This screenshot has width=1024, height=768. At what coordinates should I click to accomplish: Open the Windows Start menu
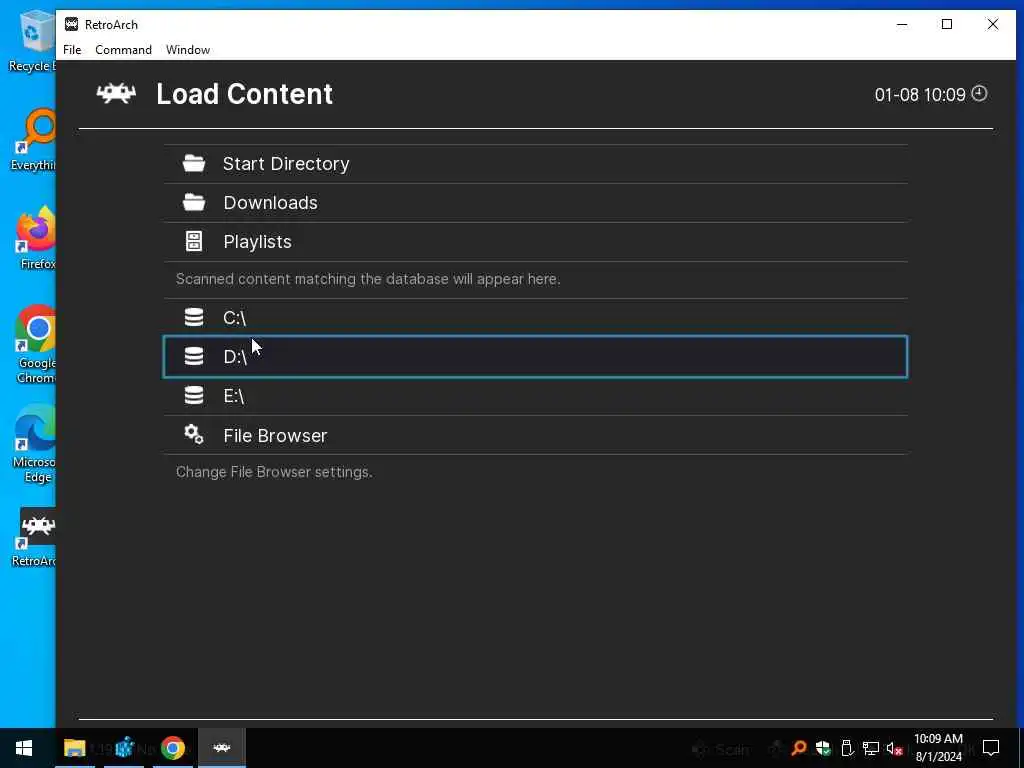click(x=24, y=748)
